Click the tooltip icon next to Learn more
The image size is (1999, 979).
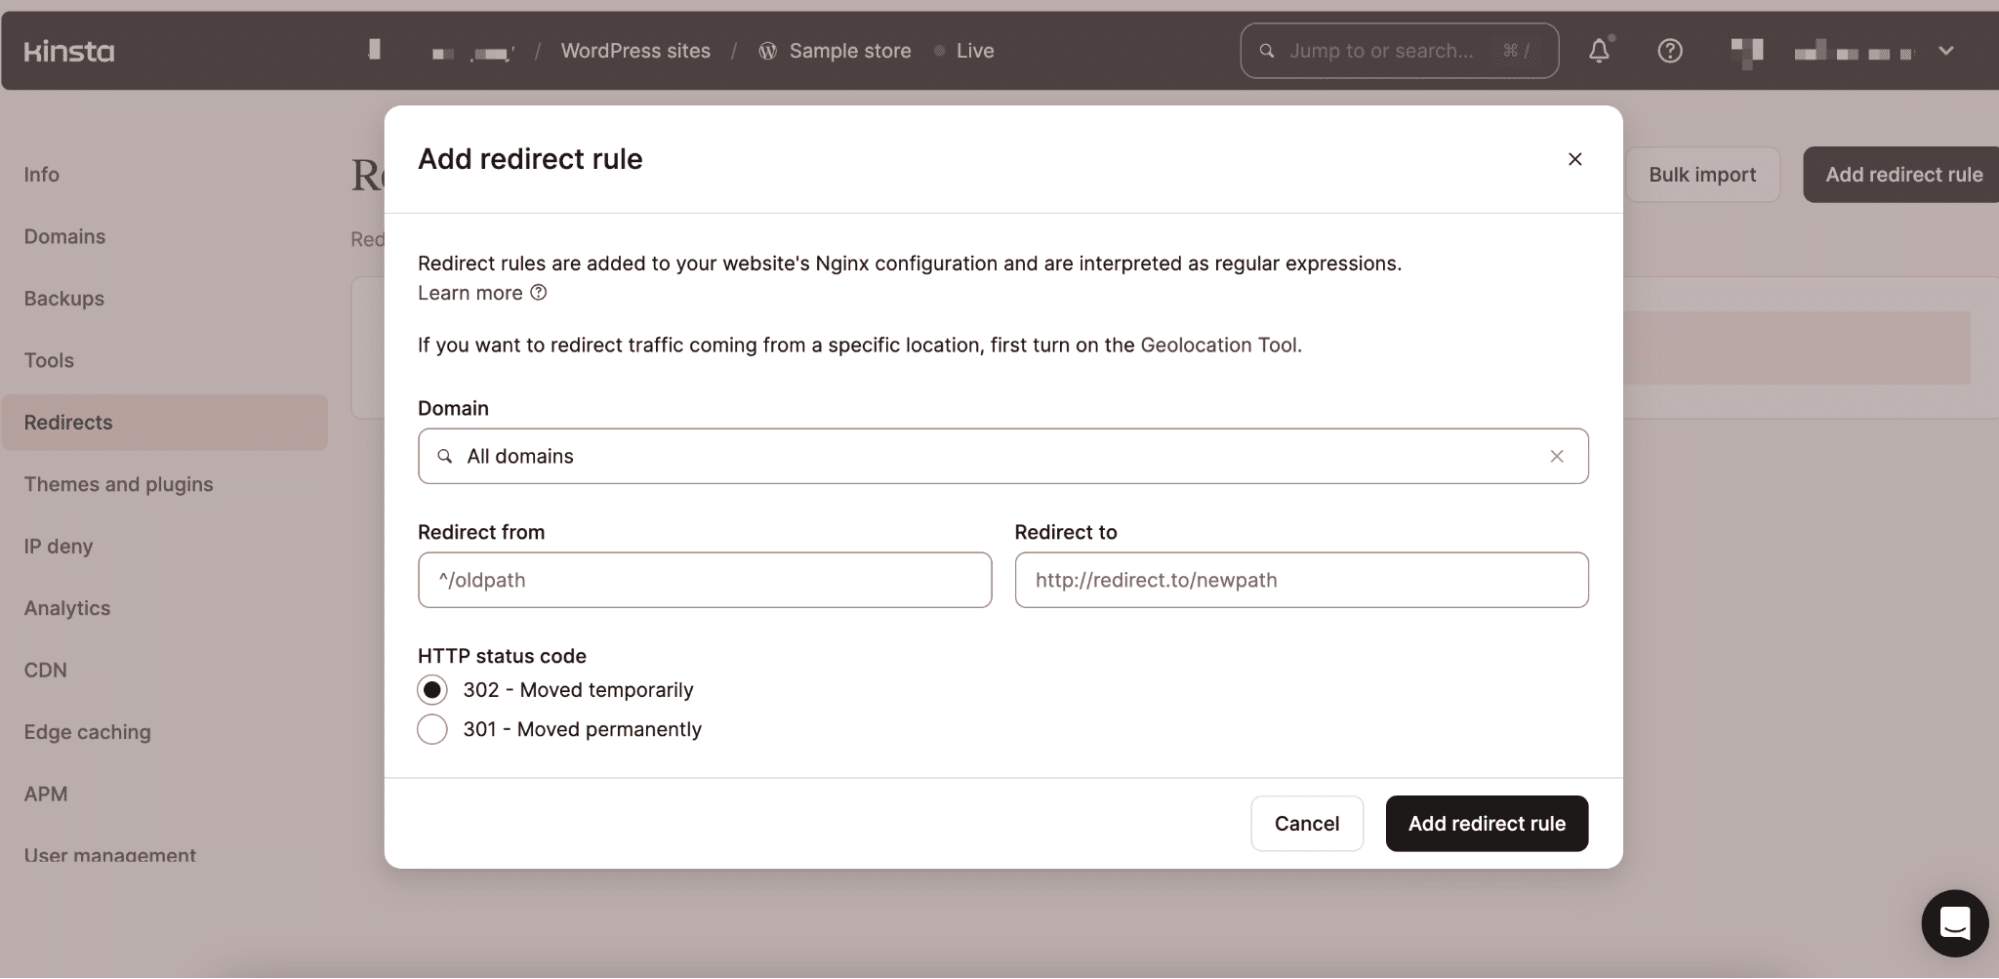coord(538,292)
